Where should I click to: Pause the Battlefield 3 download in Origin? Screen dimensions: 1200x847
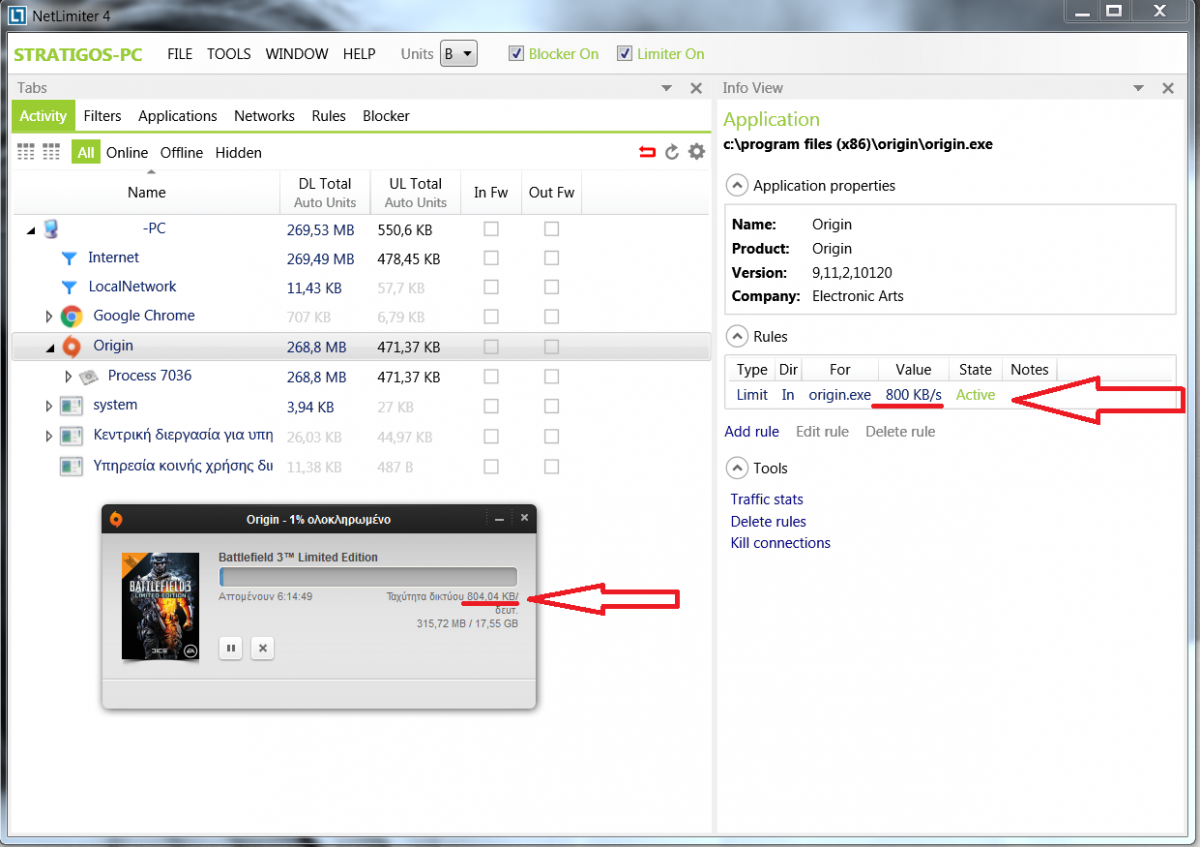click(231, 648)
